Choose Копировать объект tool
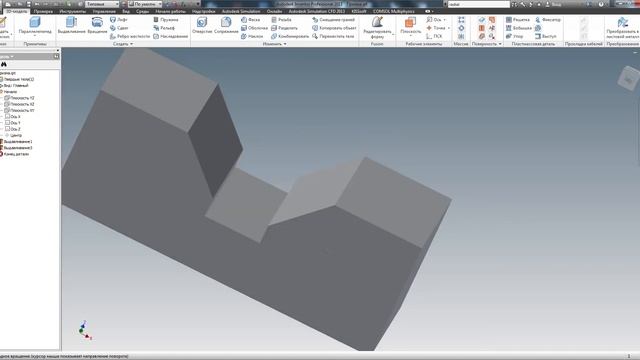Screen dimensions: 640x360 (x=334, y=28)
